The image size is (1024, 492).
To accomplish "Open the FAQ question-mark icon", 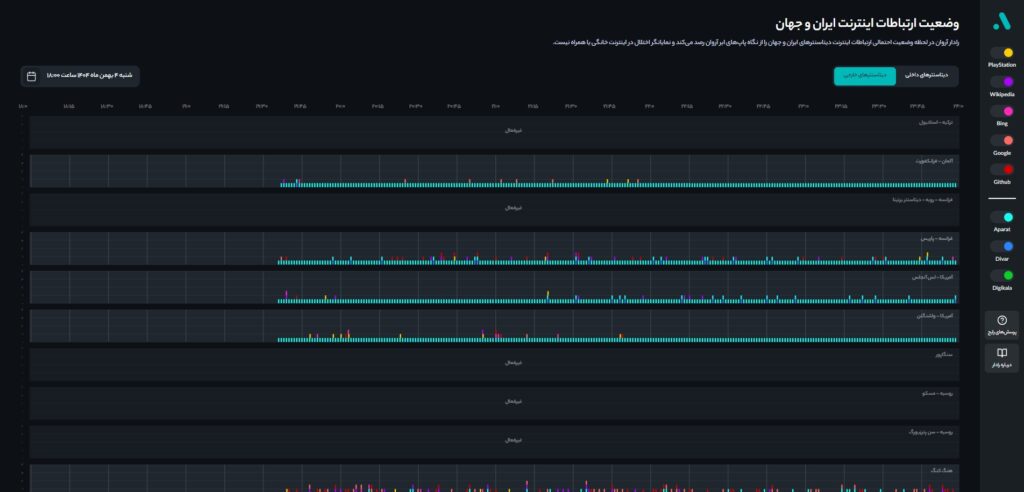I will coord(1001,320).
